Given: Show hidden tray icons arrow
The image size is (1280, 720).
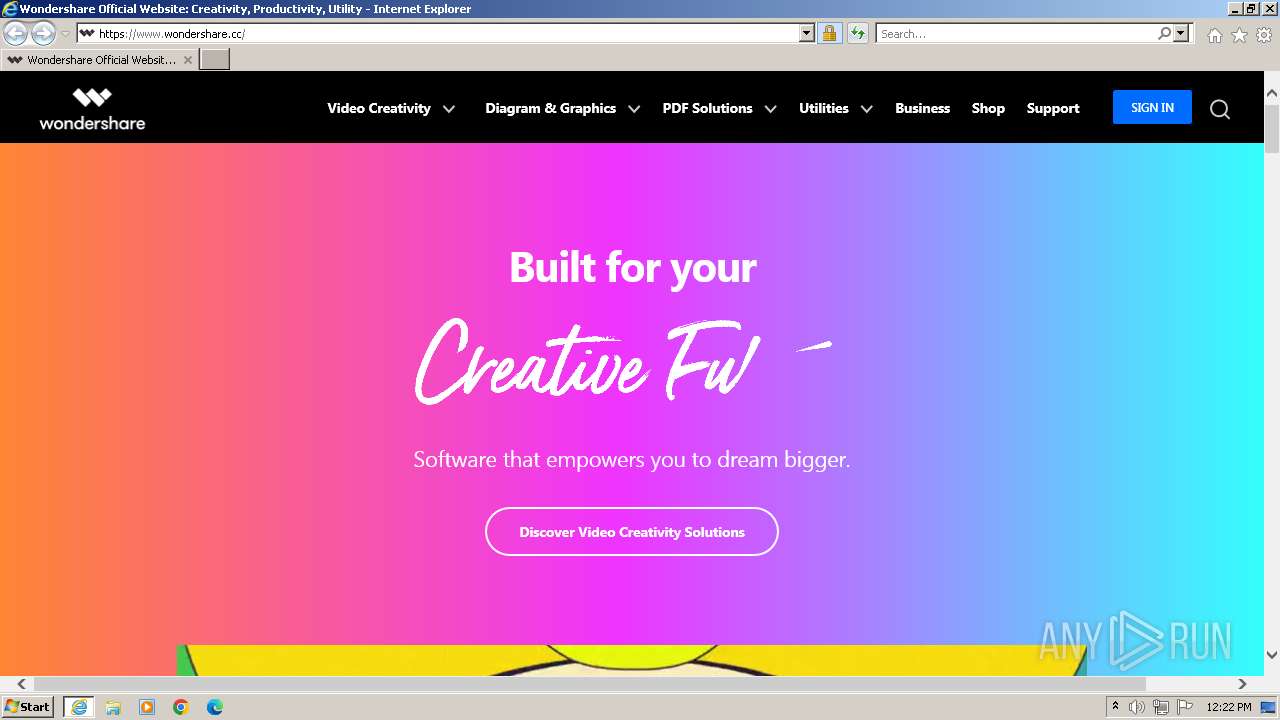Looking at the screenshot, I should pyautogui.click(x=1116, y=707).
